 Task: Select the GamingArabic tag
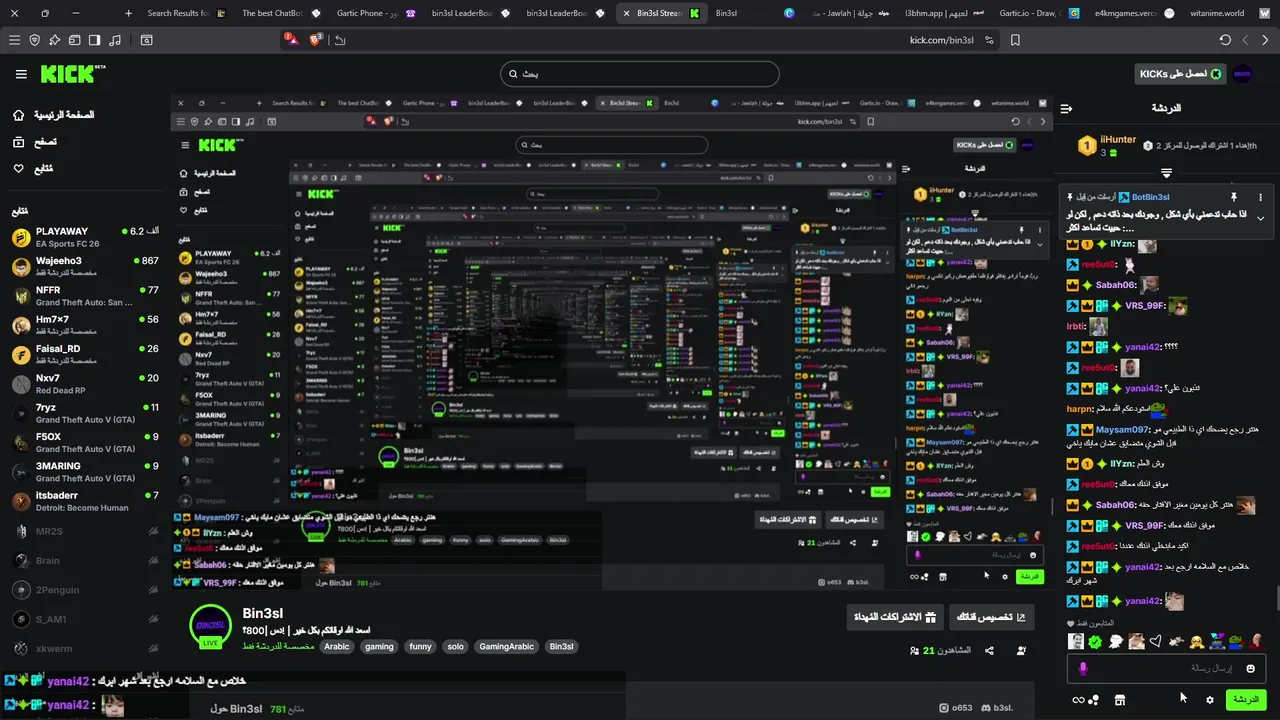(x=506, y=646)
